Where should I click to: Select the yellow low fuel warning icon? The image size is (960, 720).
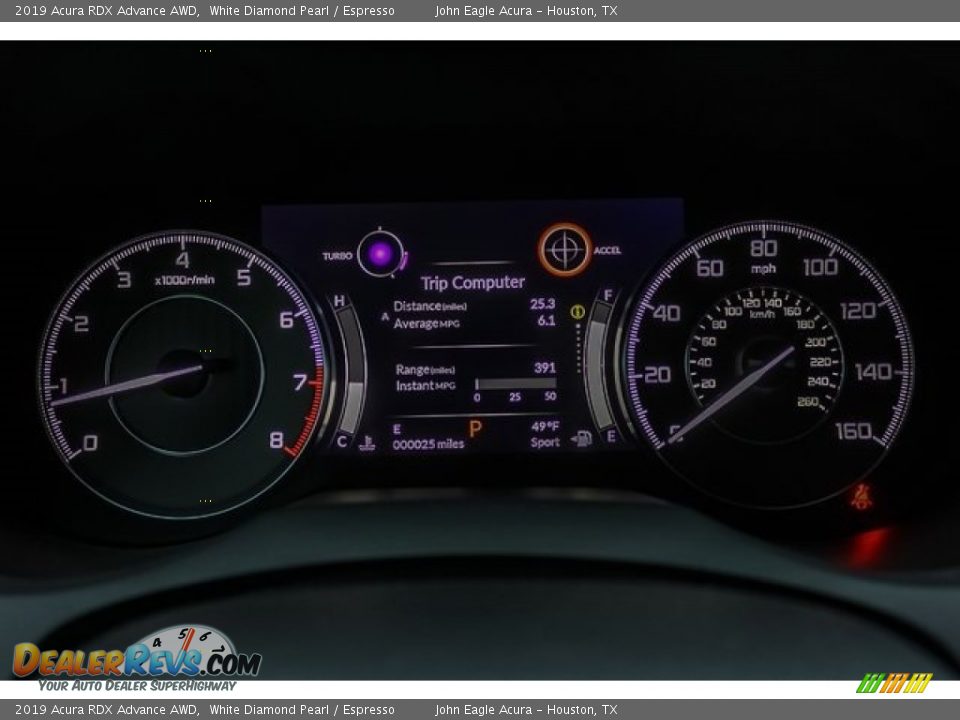(578, 311)
